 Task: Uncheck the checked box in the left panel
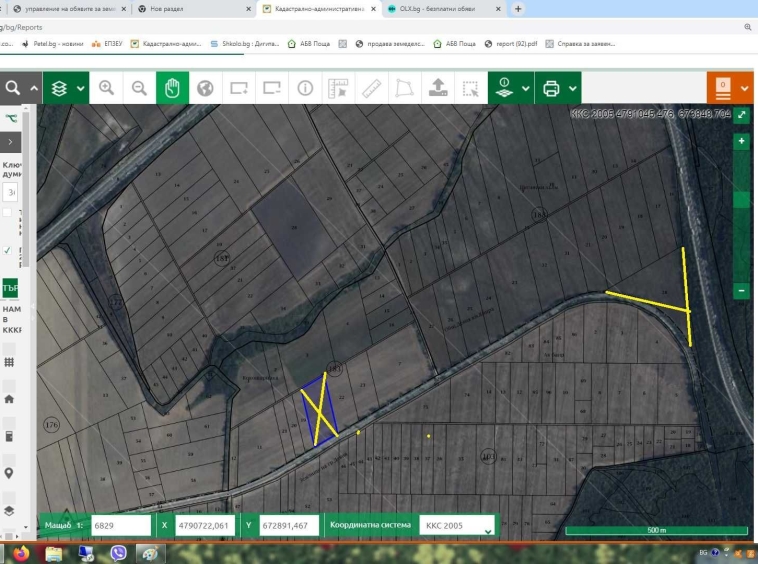click(8, 250)
